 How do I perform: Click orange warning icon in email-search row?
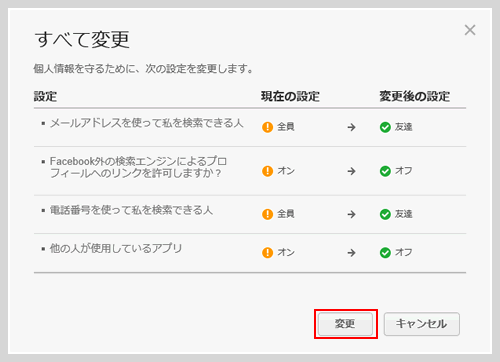pyautogui.click(x=268, y=127)
